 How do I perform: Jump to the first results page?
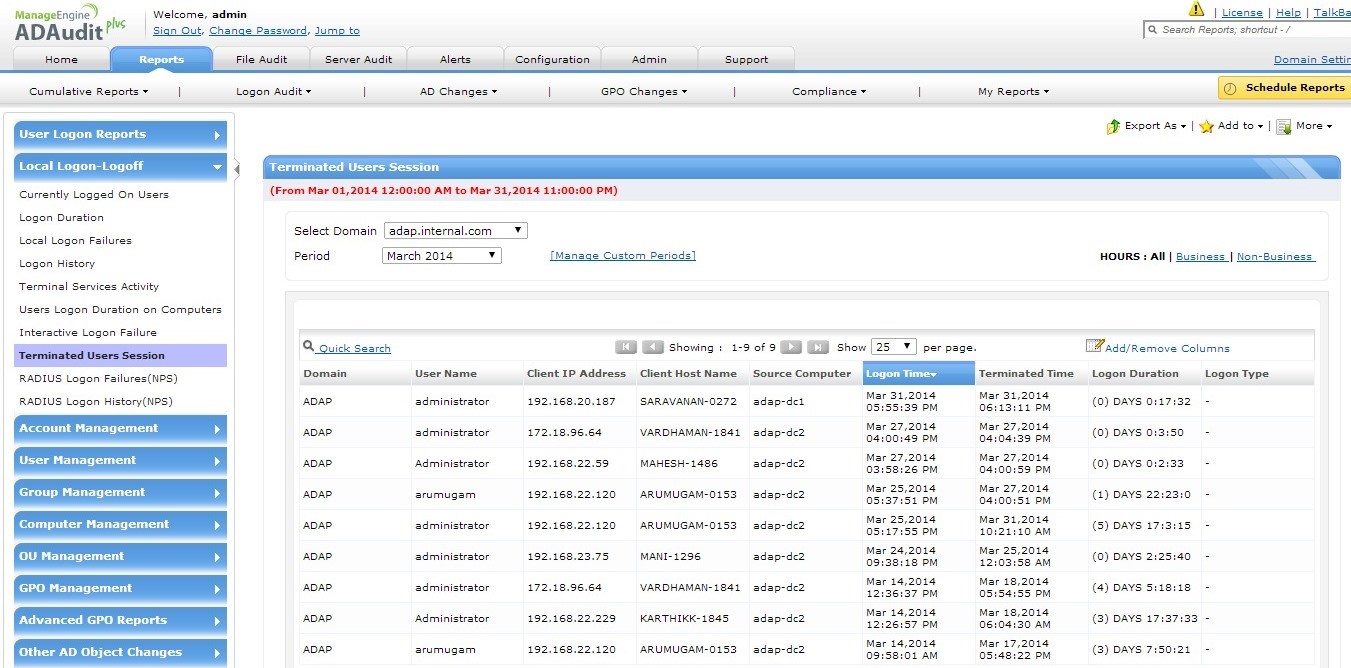click(626, 347)
